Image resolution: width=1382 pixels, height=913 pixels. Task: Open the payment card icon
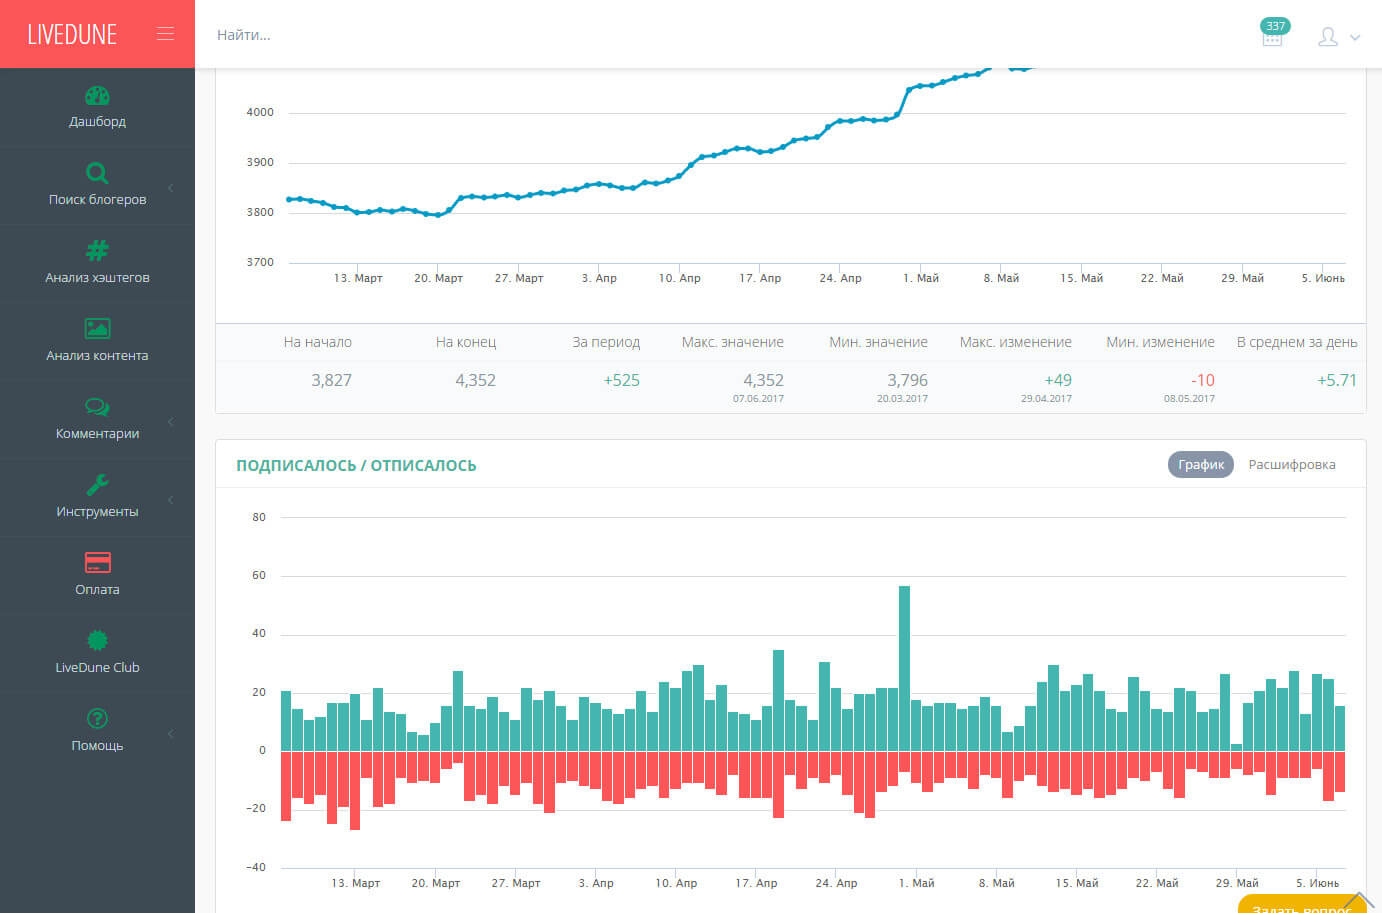(x=97, y=562)
